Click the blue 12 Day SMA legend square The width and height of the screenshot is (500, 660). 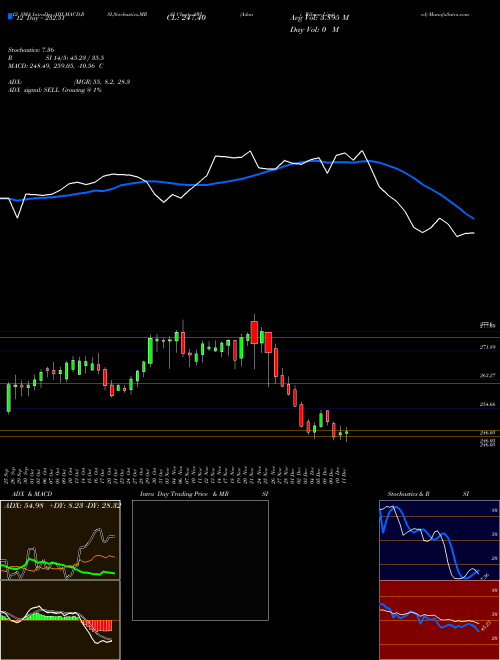[10, 16]
